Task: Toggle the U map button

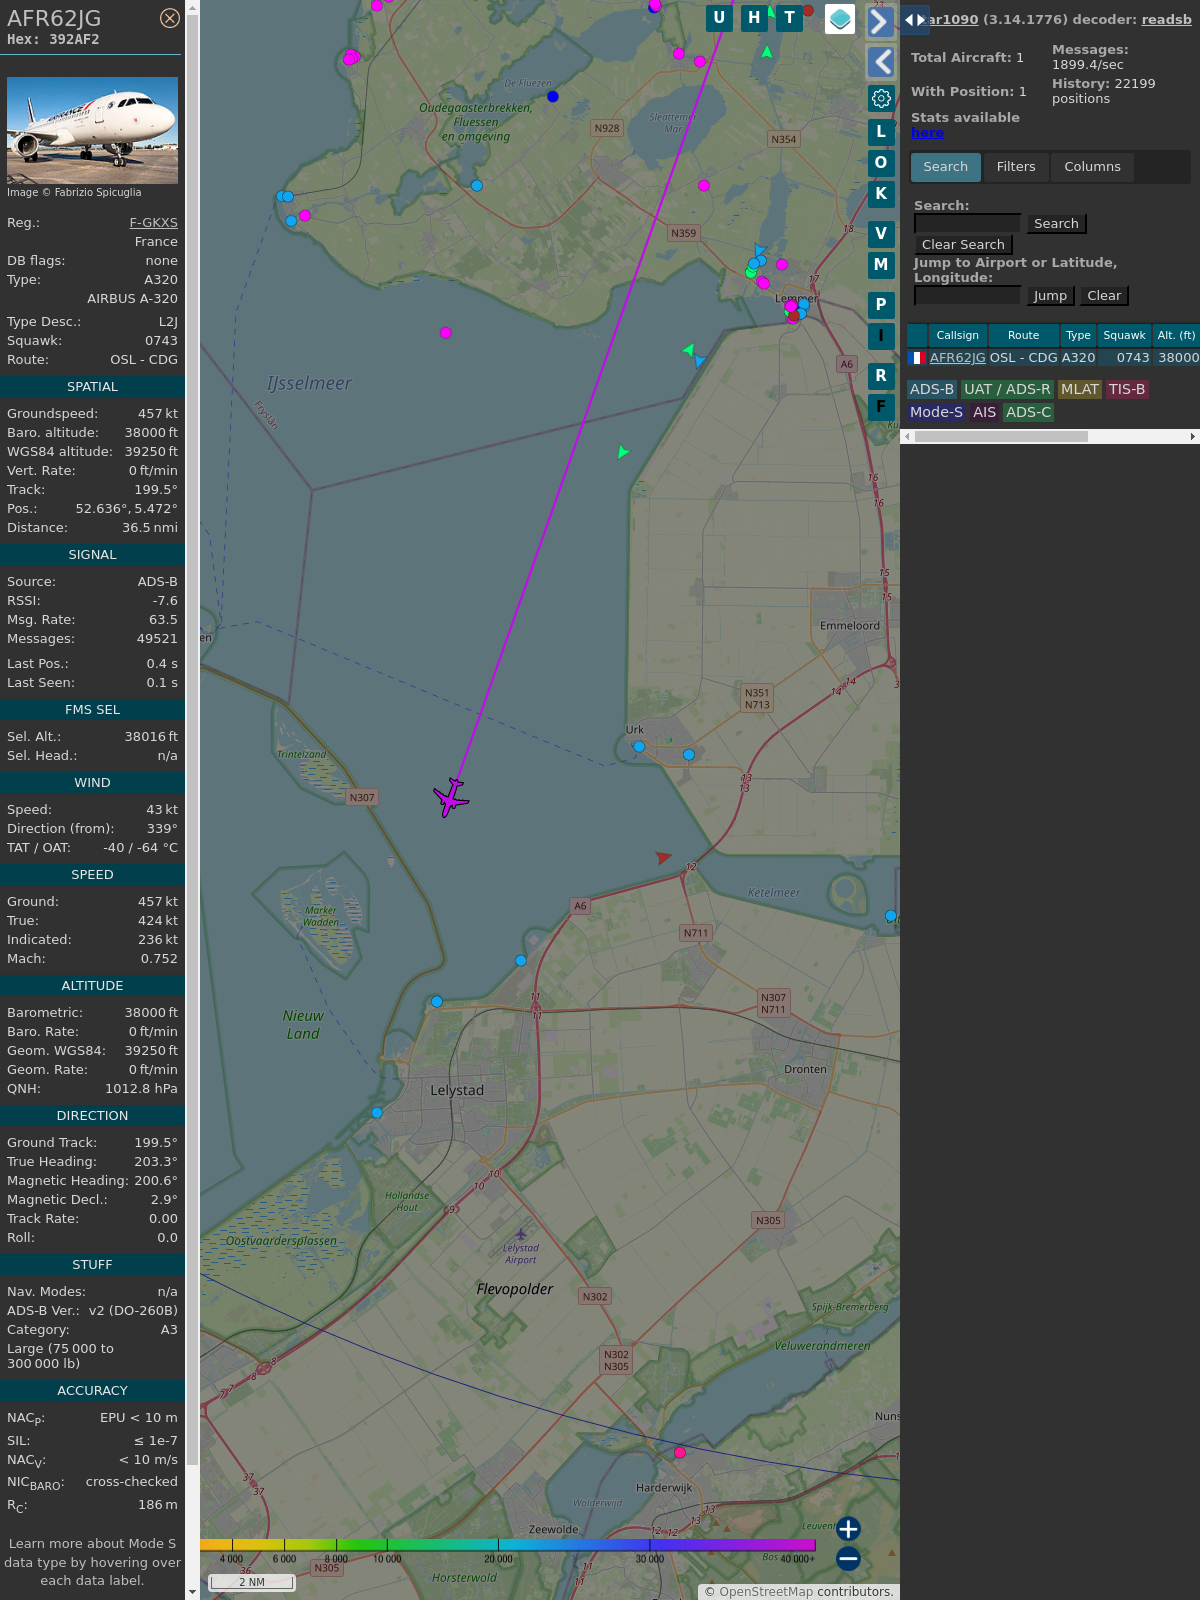Action: click(x=719, y=18)
